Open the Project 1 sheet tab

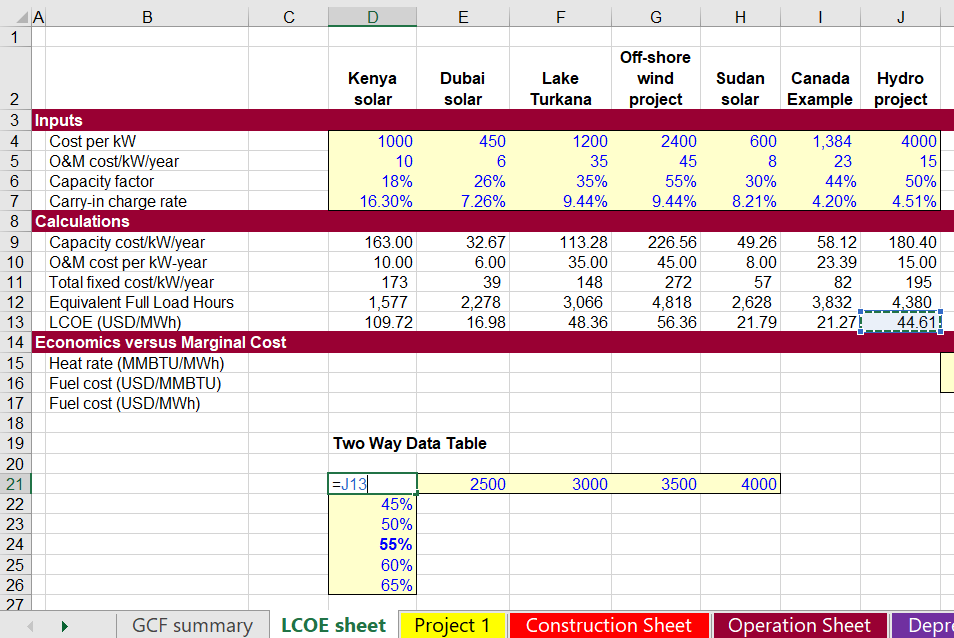(x=453, y=625)
